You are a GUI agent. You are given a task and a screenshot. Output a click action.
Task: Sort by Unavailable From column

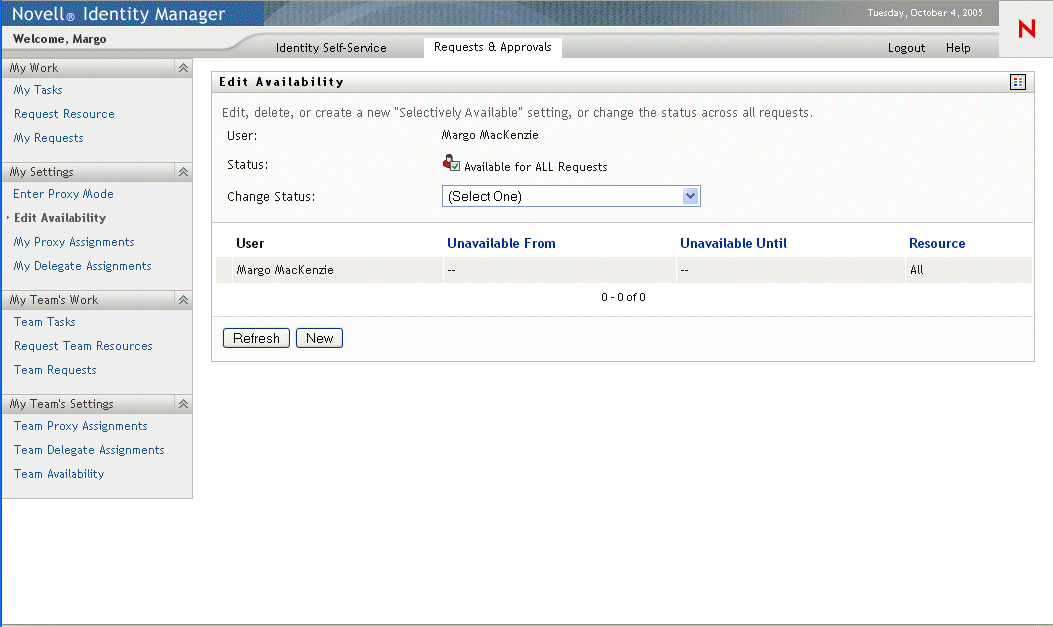(501, 244)
